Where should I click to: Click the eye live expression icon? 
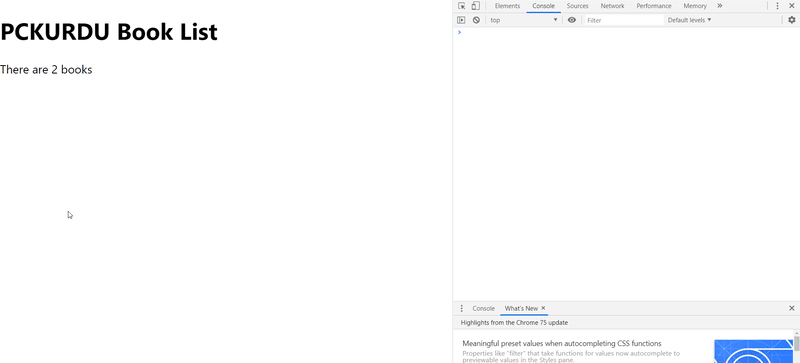point(571,20)
